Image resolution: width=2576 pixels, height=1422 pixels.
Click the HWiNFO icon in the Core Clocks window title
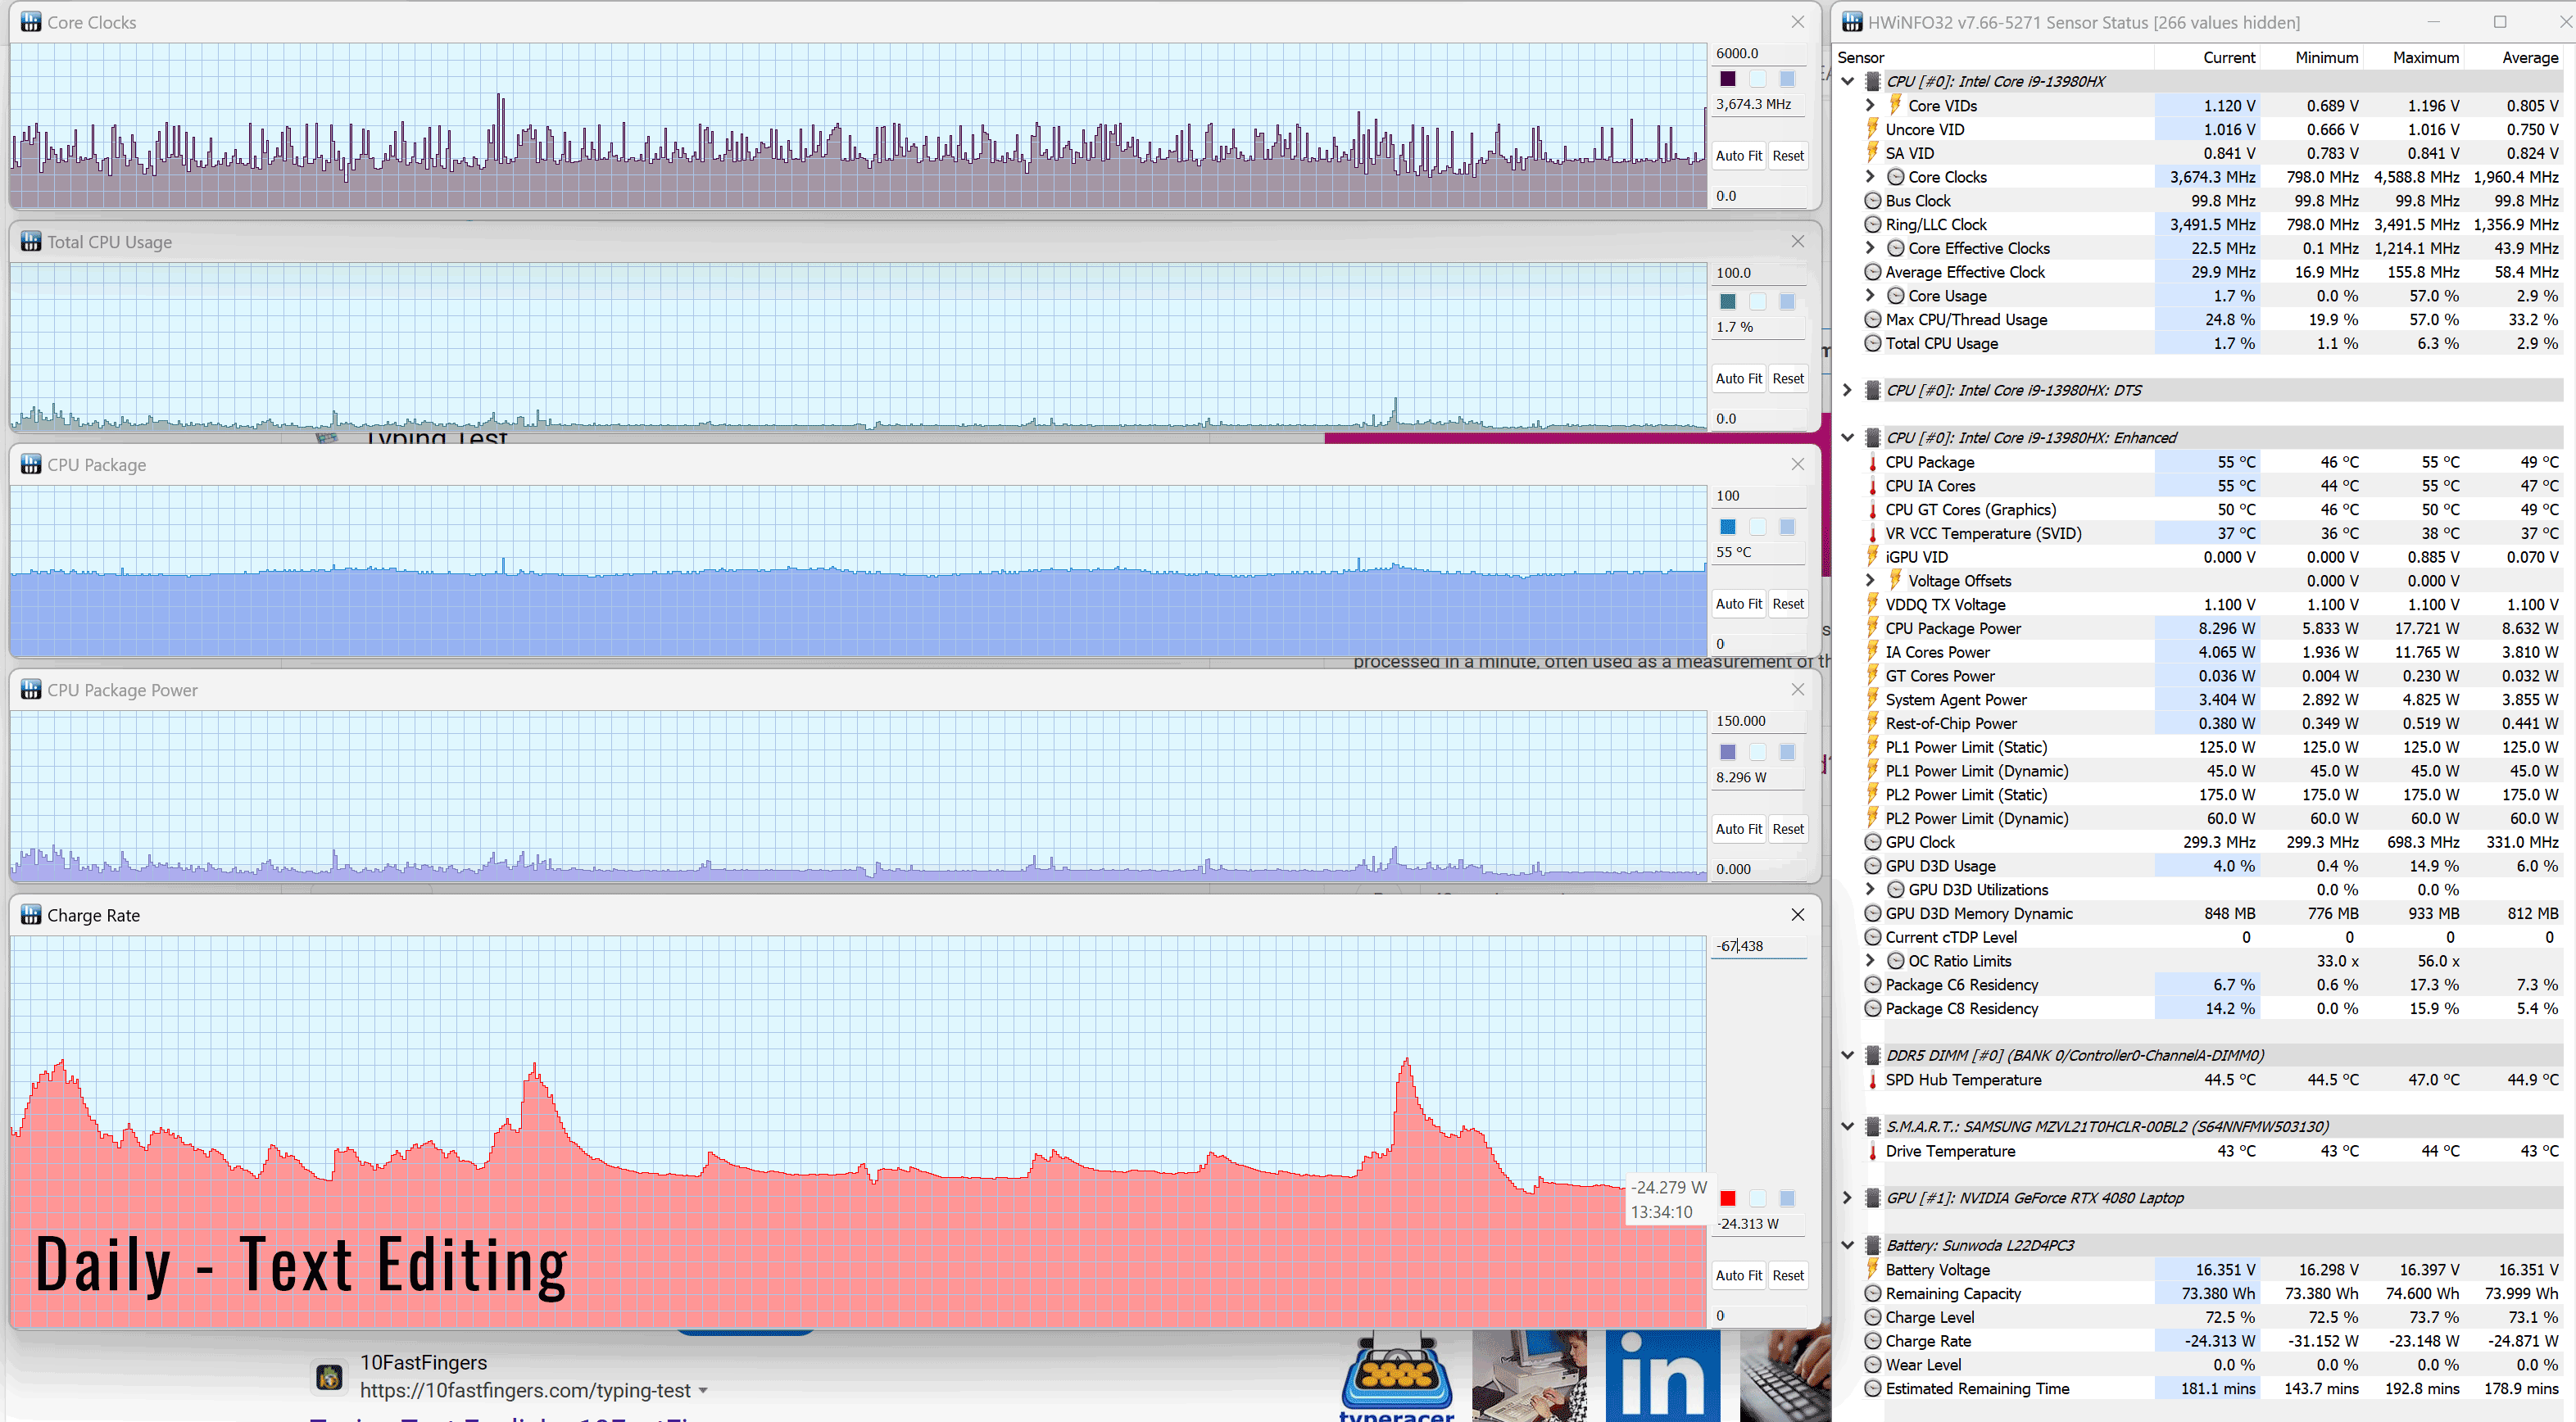31,22
